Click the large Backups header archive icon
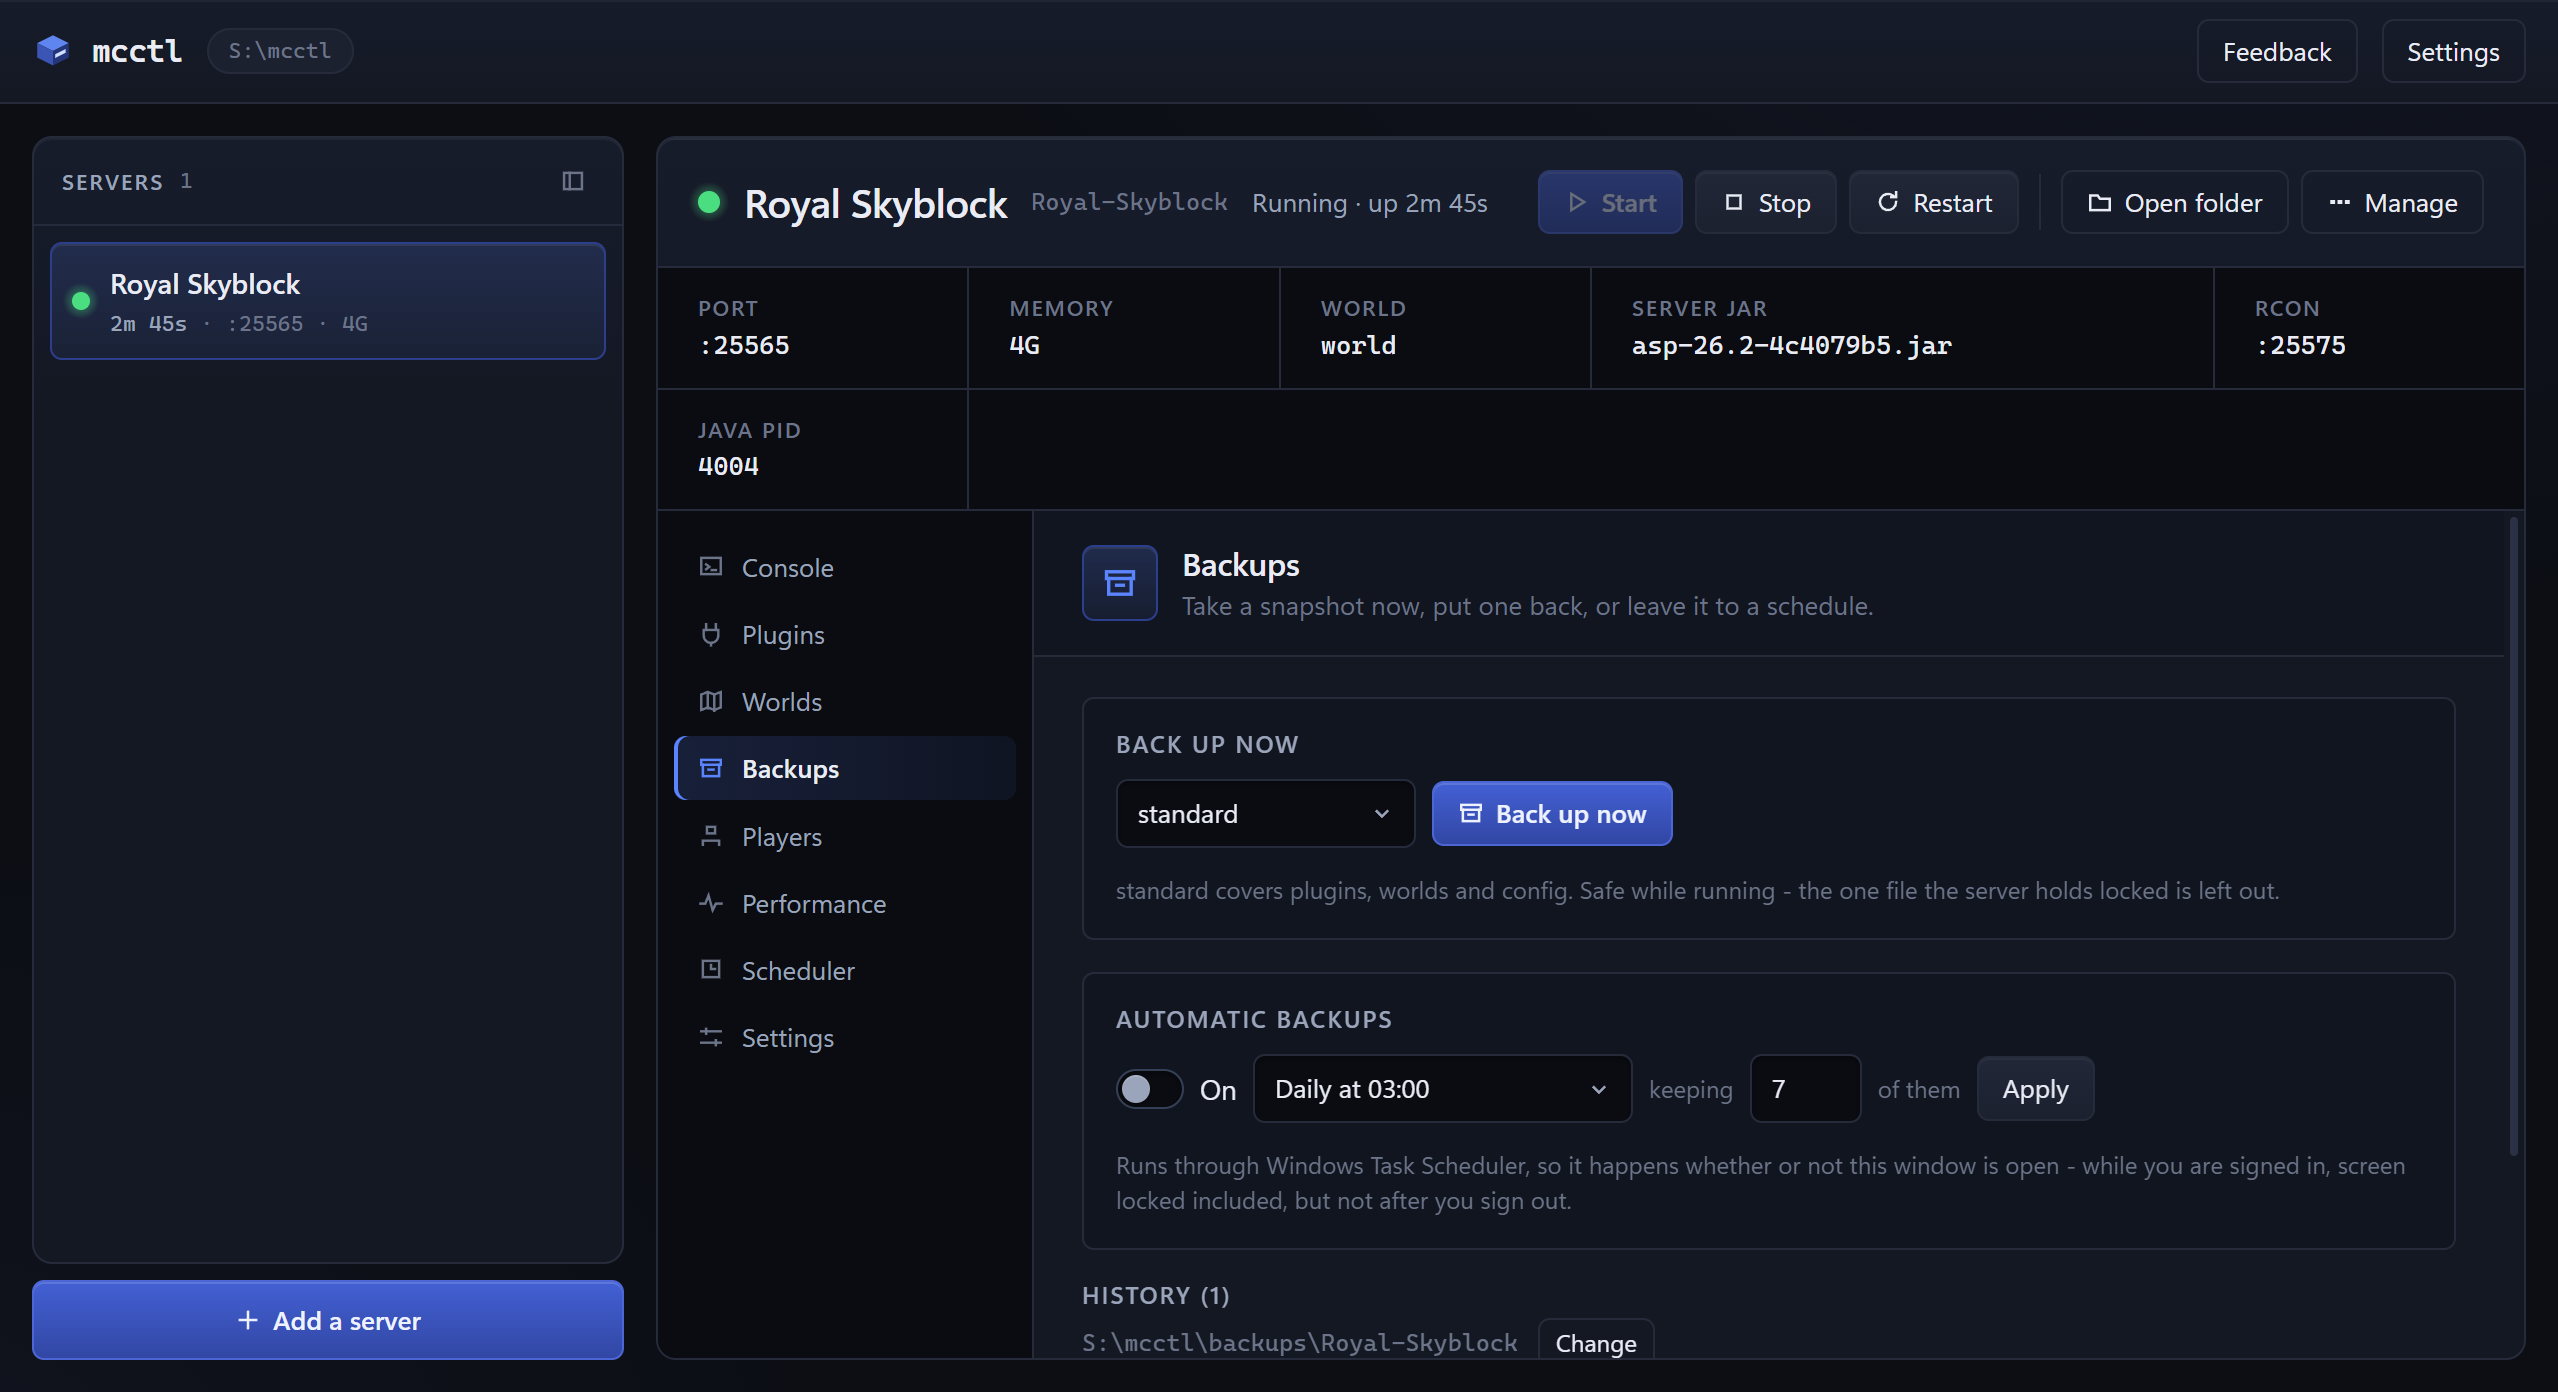The height and width of the screenshot is (1392, 2558). pos(1120,583)
